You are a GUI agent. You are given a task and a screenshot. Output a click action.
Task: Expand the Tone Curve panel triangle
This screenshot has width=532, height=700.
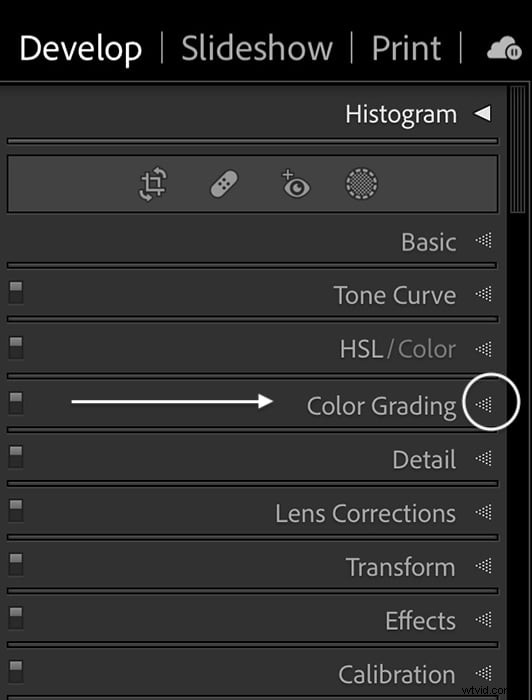pos(483,294)
